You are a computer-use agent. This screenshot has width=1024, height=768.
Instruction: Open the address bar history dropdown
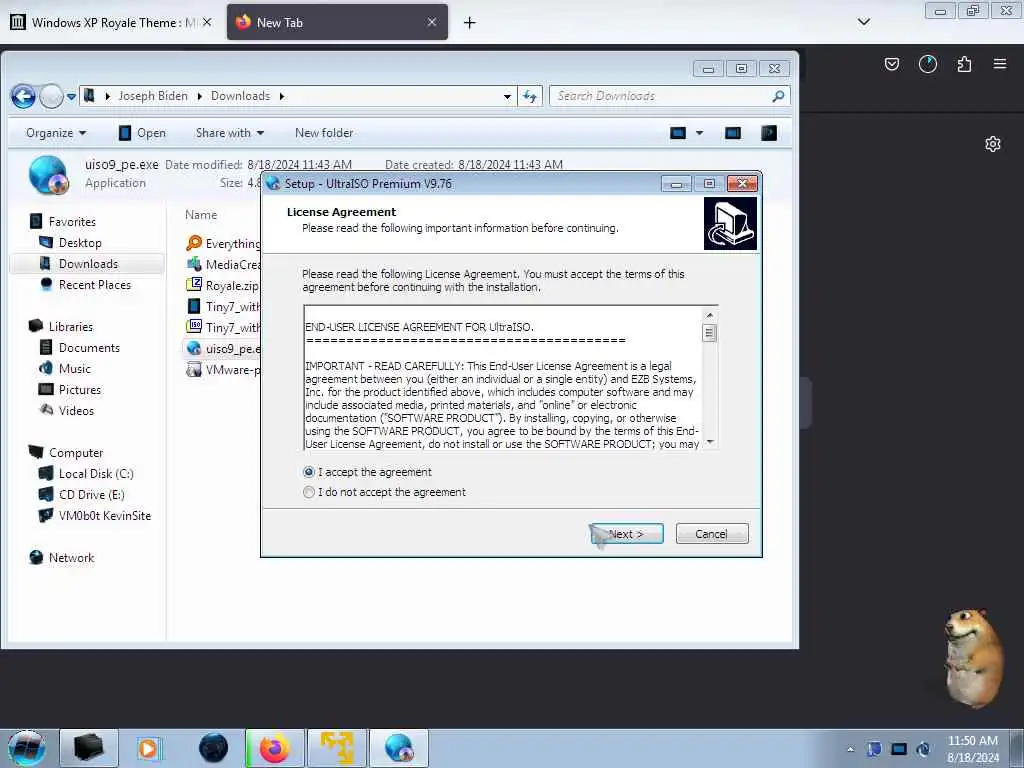click(x=507, y=97)
